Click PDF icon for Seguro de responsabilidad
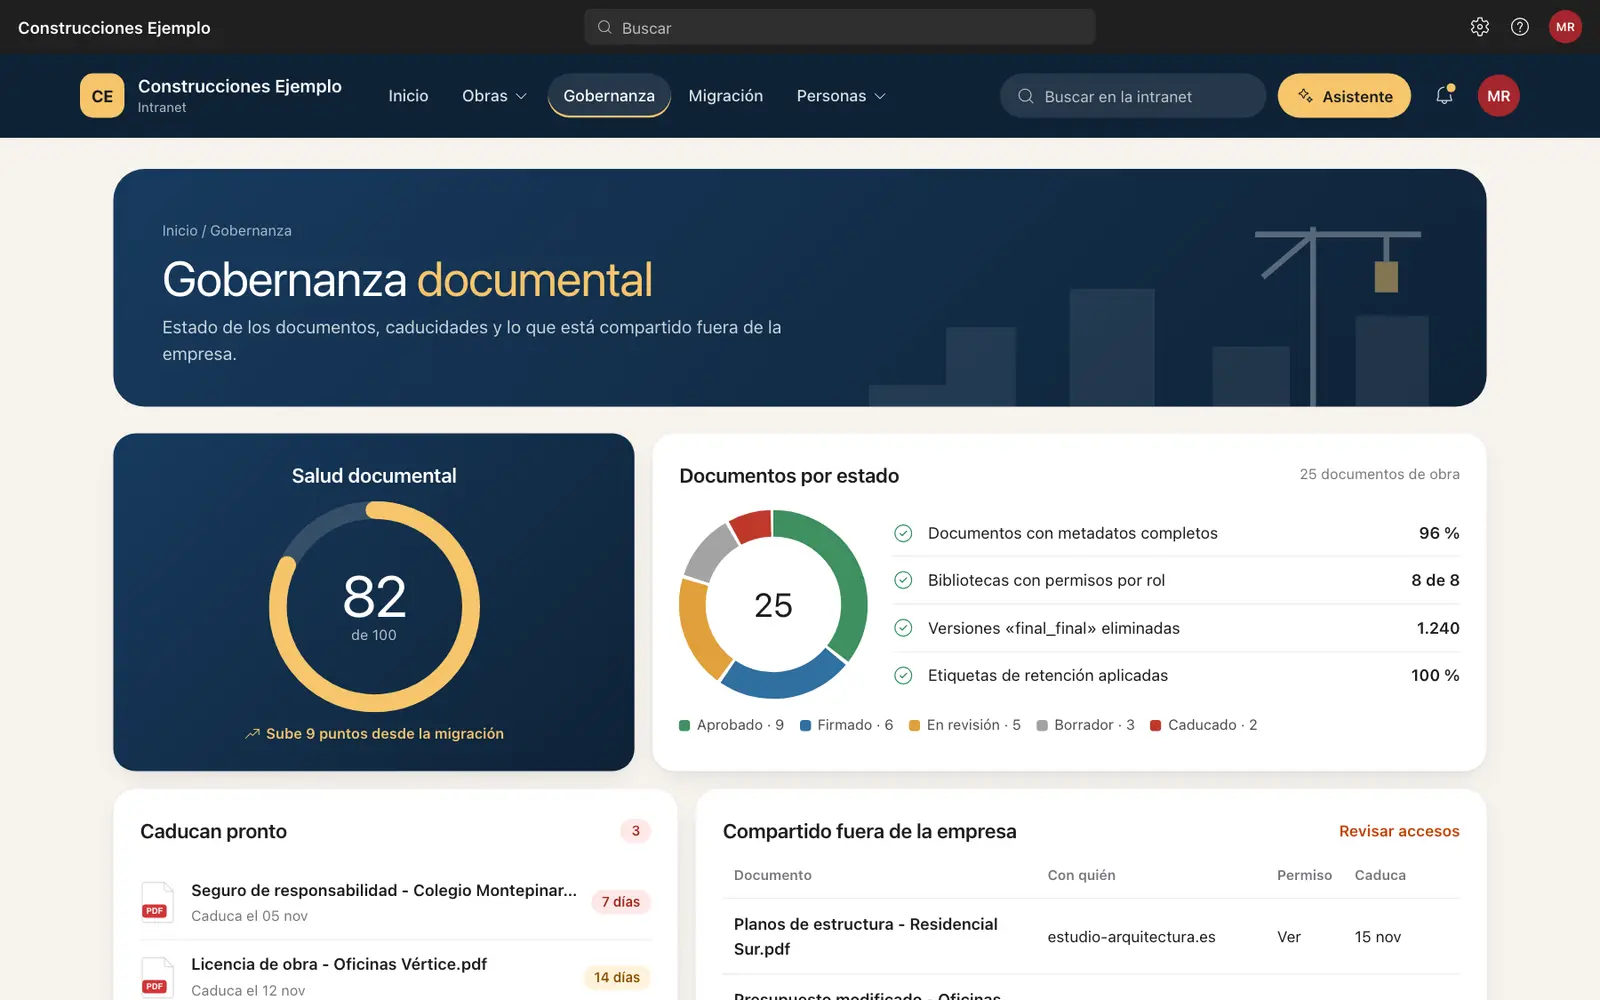This screenshot has height=1000, width=1600. pyautogui.click(x=156, y=902)
